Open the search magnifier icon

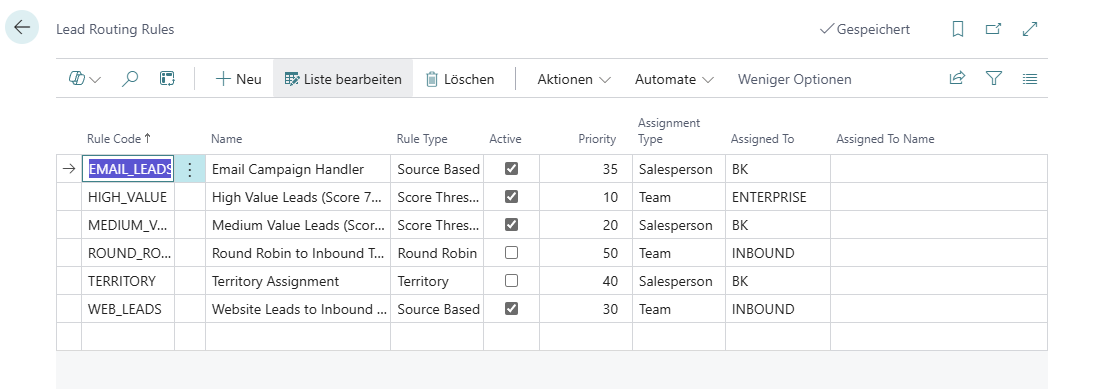point(130,79)
